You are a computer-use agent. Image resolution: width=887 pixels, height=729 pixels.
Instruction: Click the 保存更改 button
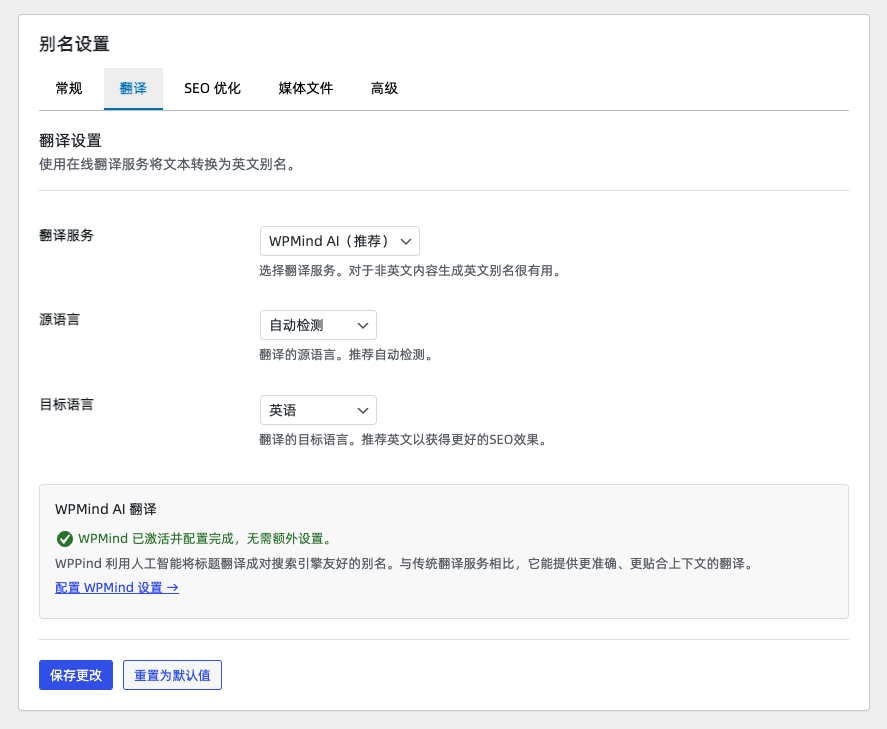pos(76,675)
